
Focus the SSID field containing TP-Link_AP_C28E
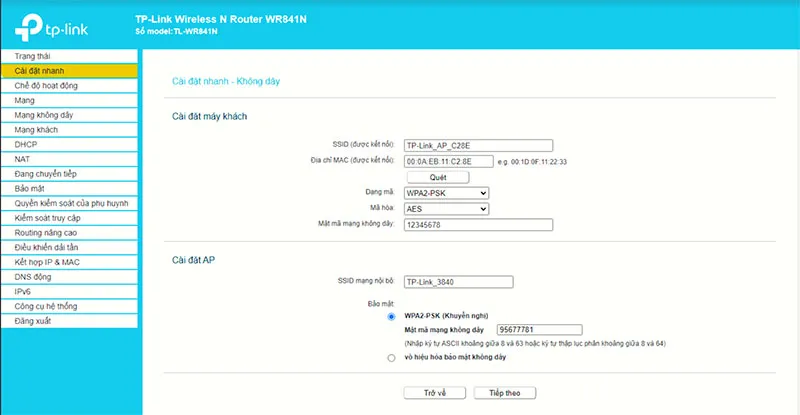[478, 145]
